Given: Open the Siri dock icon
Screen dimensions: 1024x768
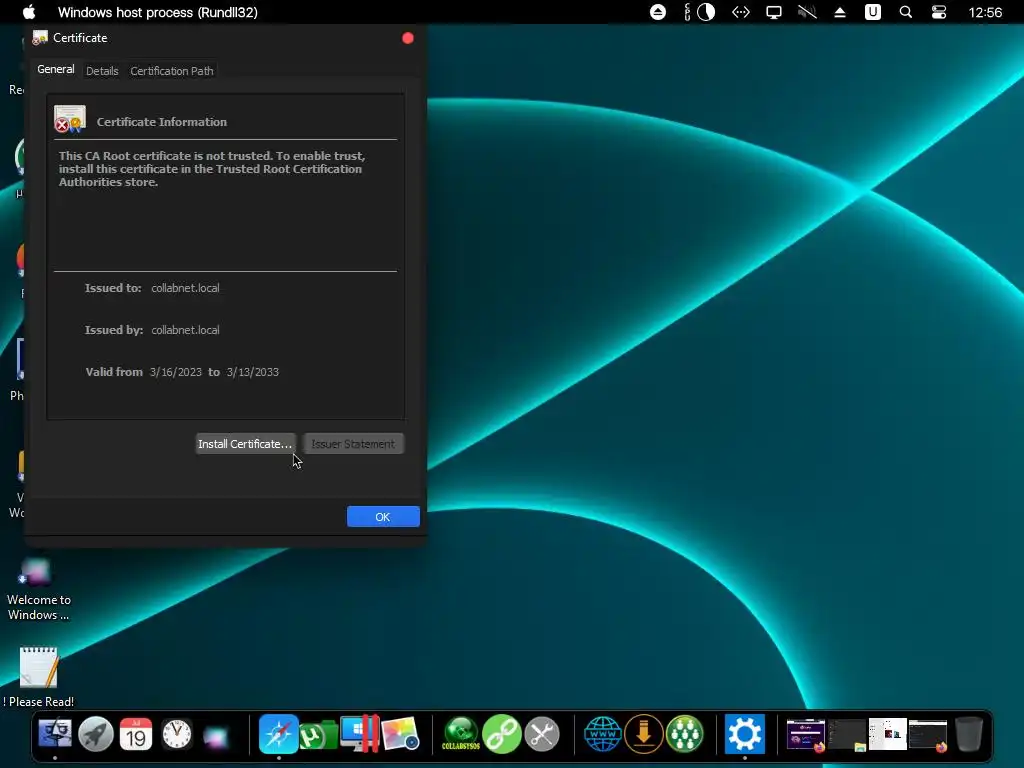Looking at the screenshot, I should click(x=216, y=735).
